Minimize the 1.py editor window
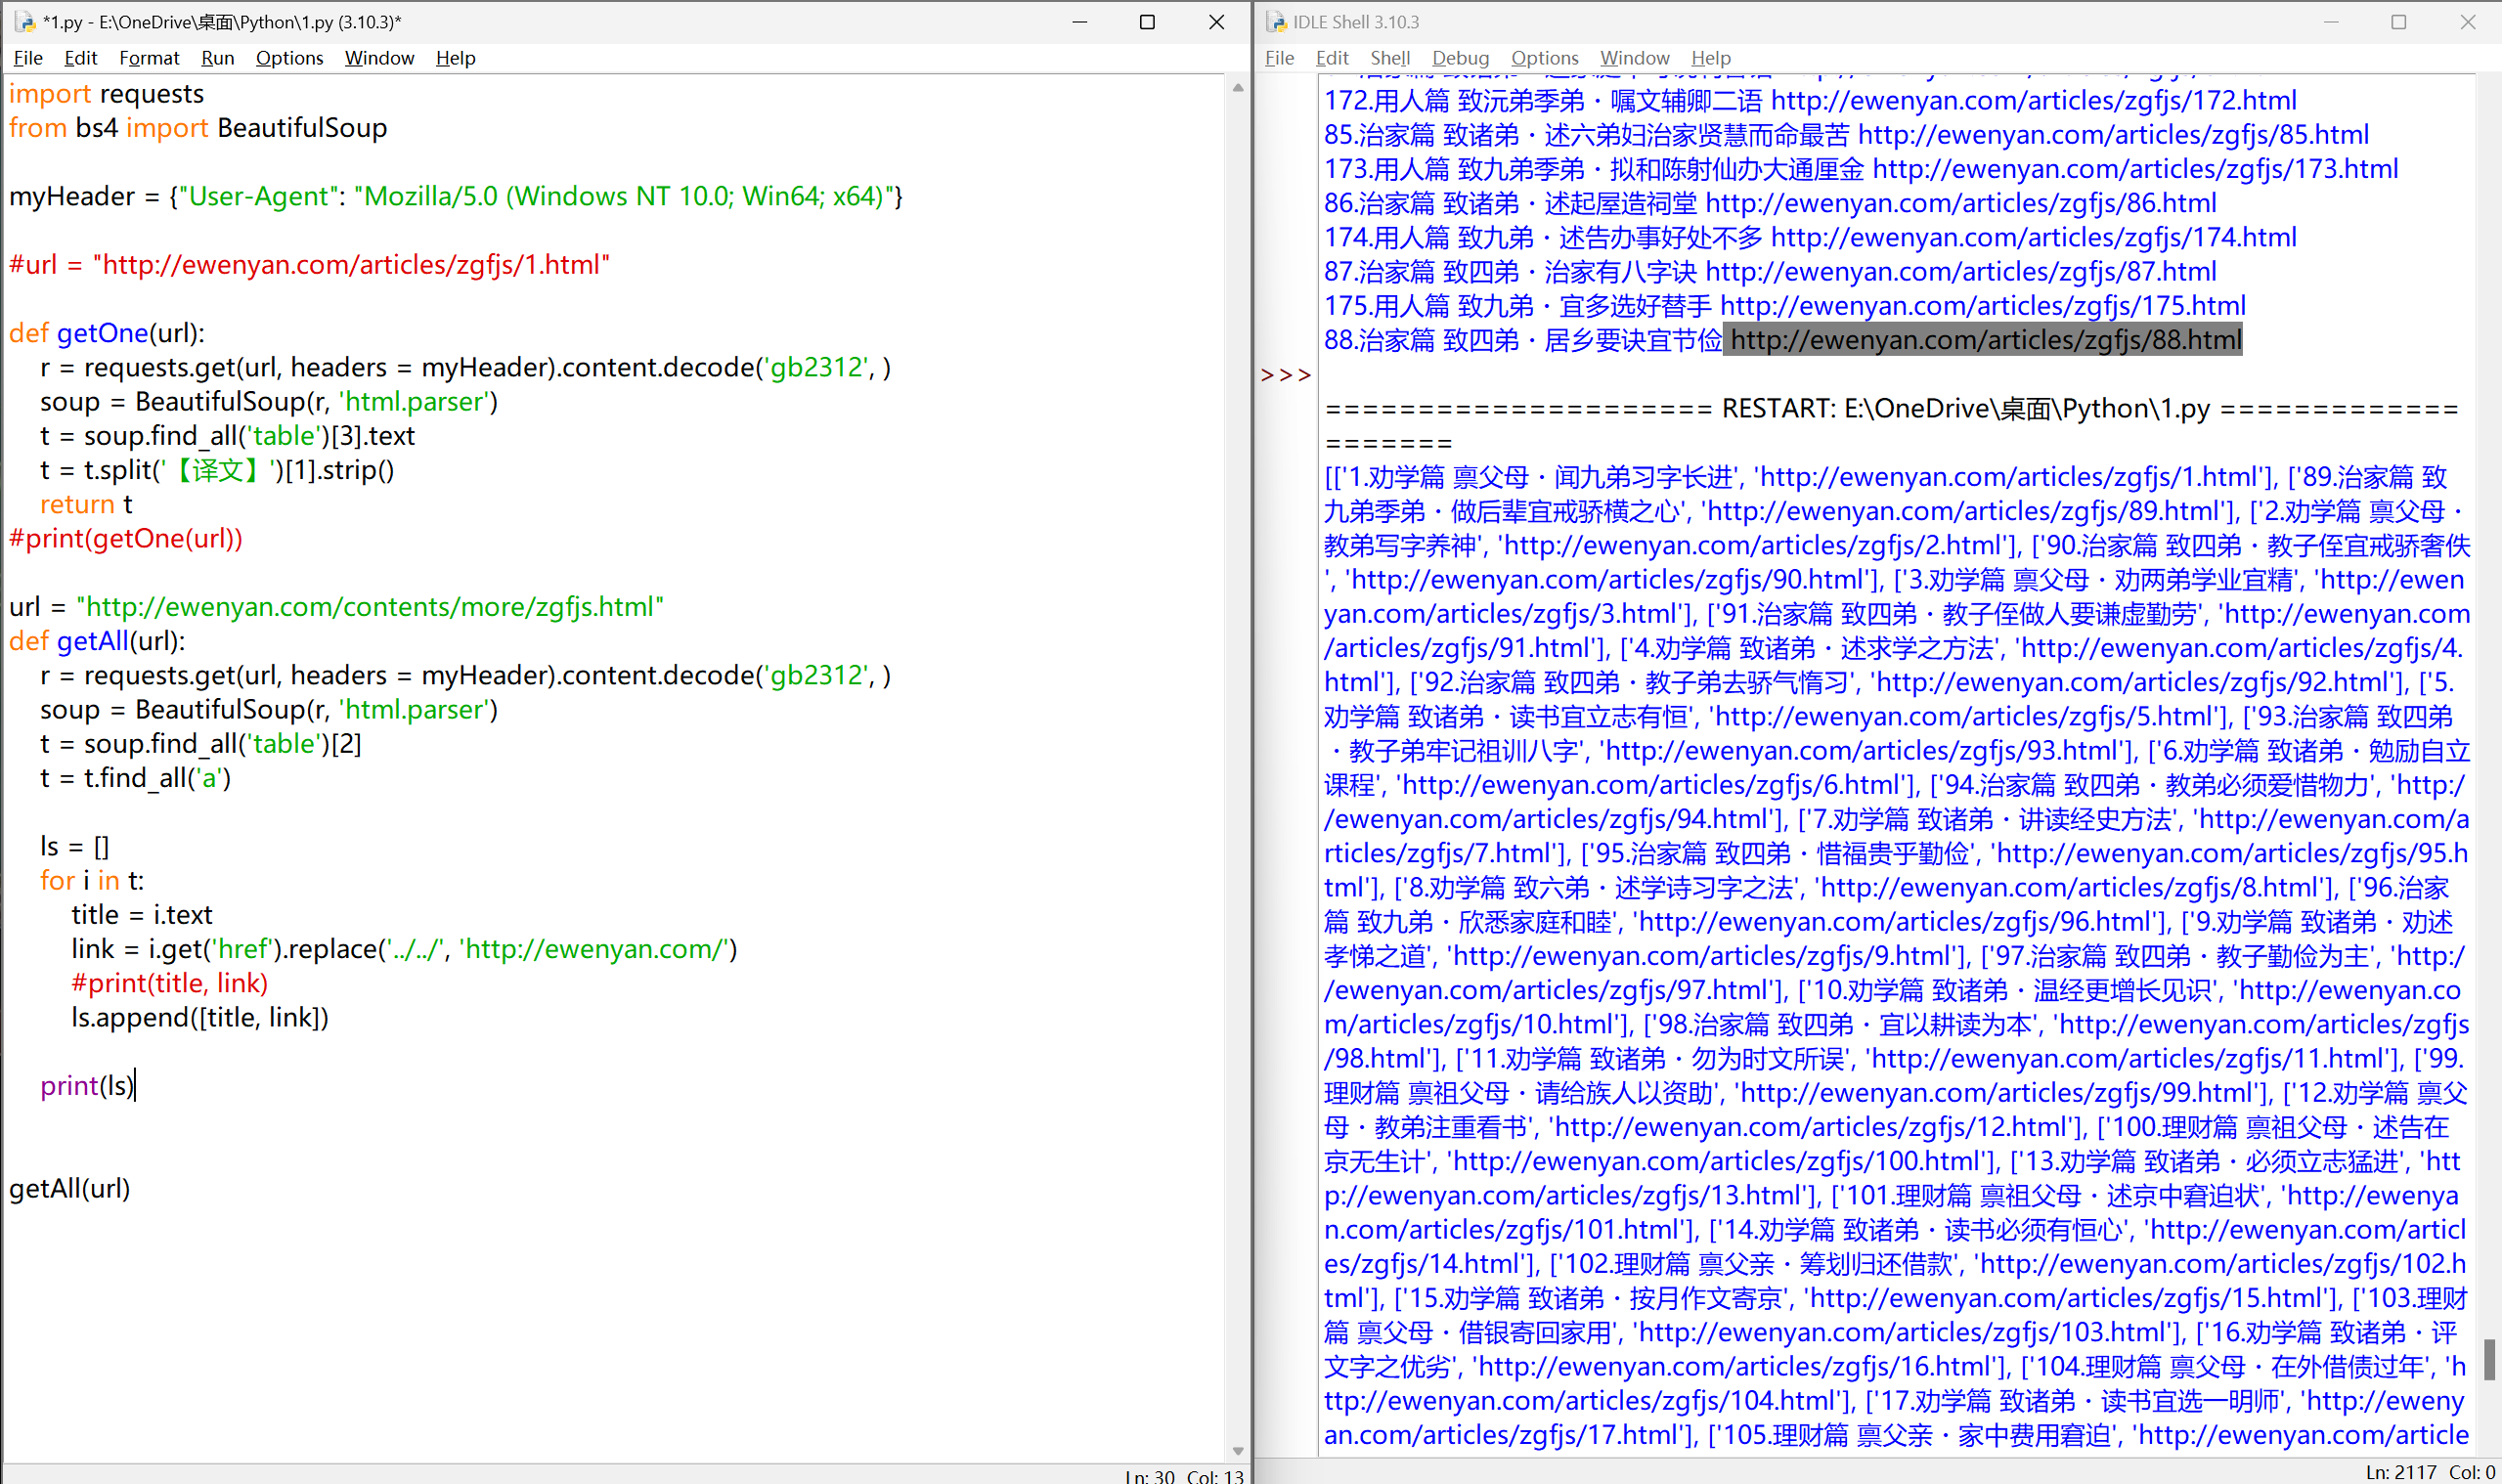Screen dimensions: 2502x1484 (1079, 21)
